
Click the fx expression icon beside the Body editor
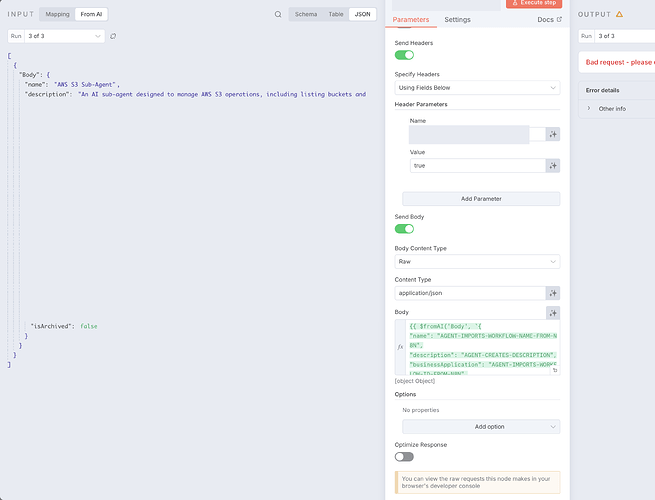400,347
